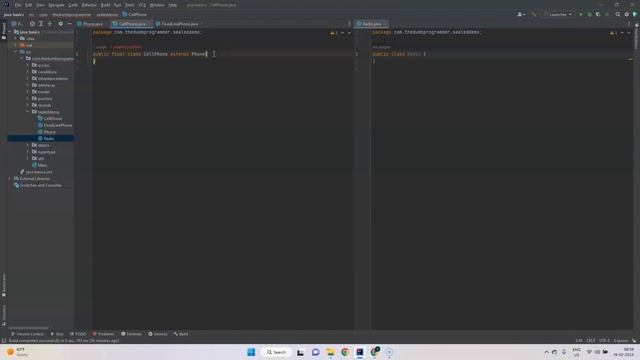Click the warning indicator in CellPhone editor
Viewport: 640px width, 360px height.
334,33
